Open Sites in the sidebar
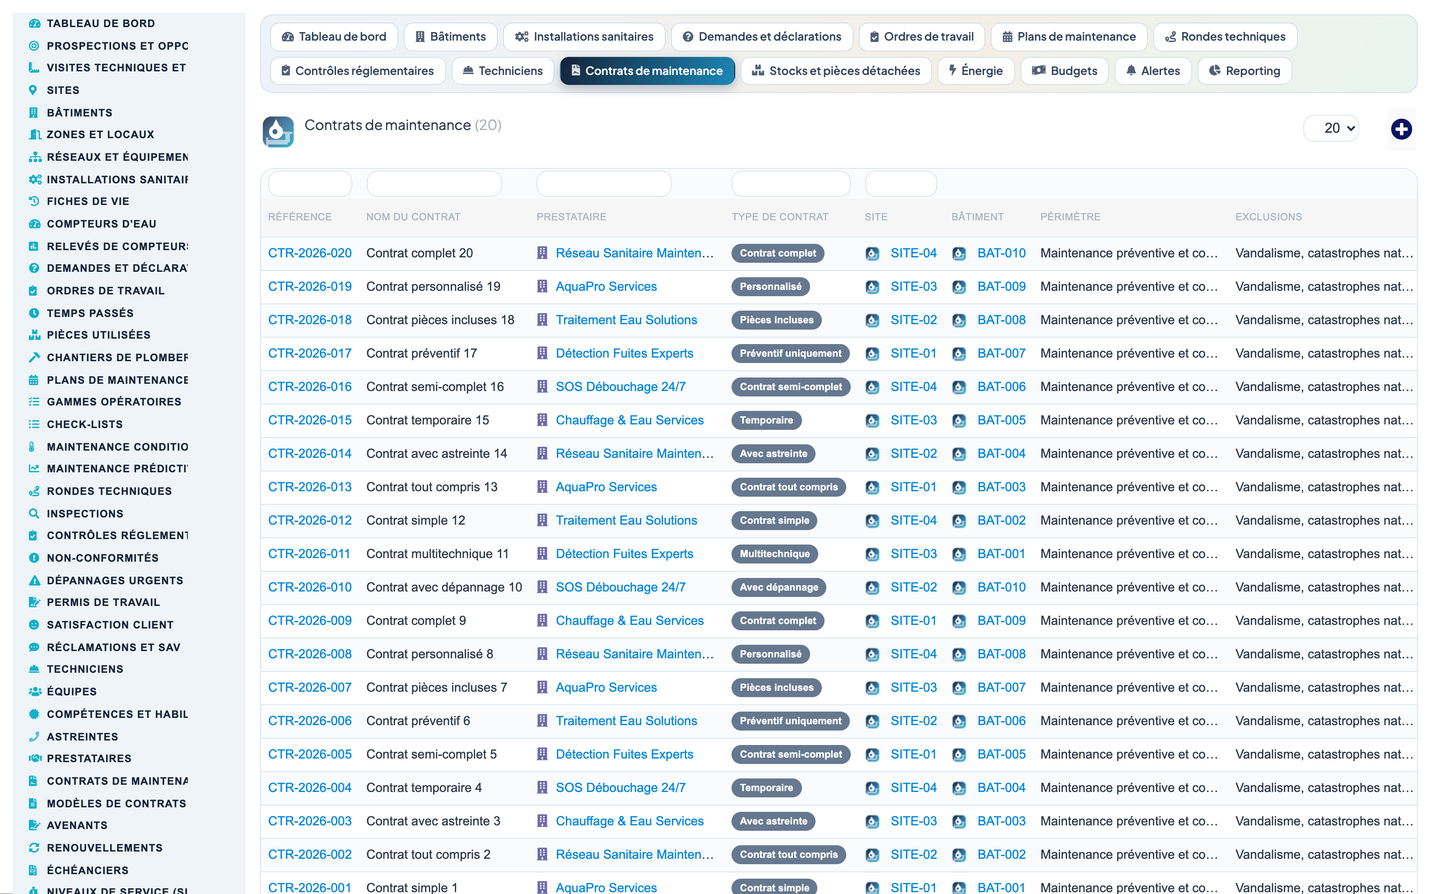Screen dimensions: 1445x894 tap(63, 90)
